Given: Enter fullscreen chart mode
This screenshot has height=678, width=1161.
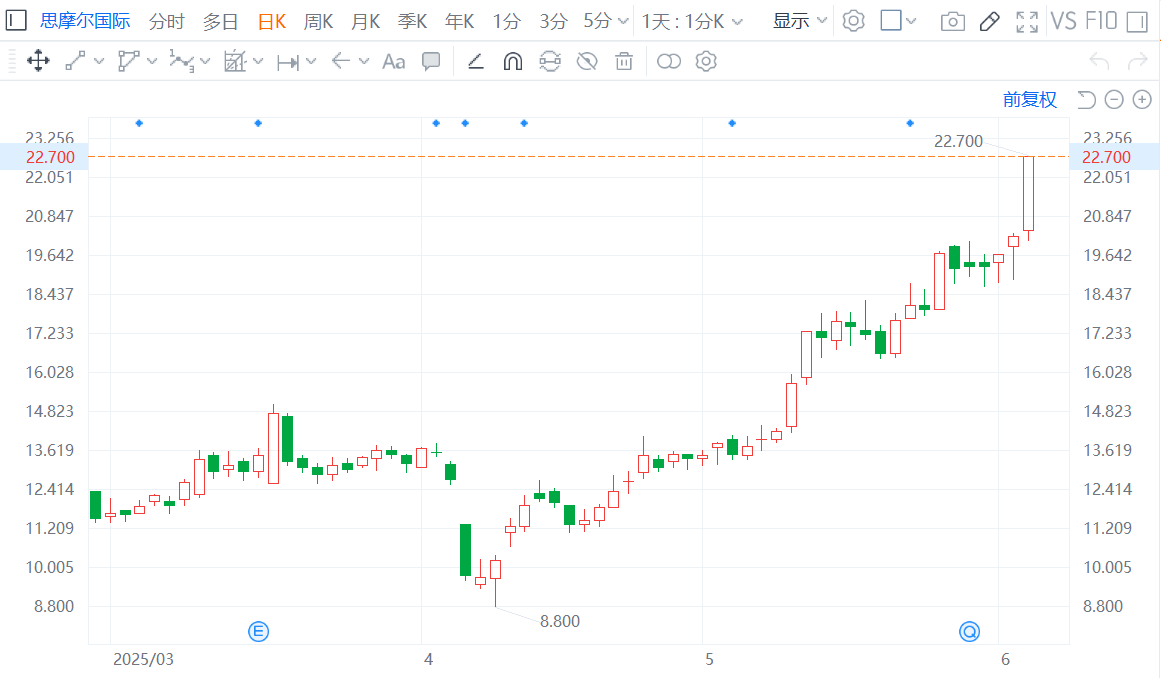Looking at the screenshot, I should [1027, 21].
